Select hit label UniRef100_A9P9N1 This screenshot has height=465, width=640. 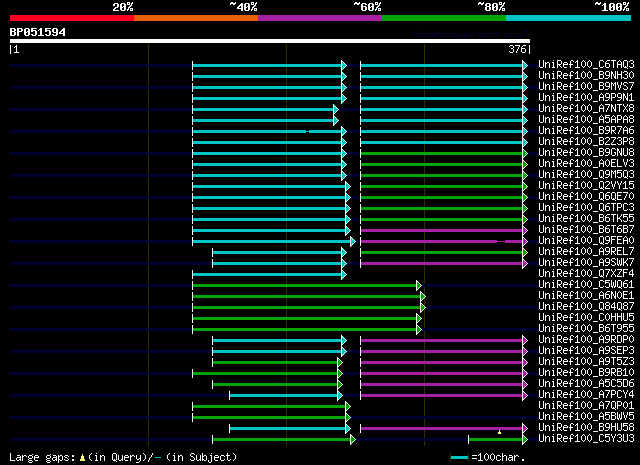tap(586, 98)
